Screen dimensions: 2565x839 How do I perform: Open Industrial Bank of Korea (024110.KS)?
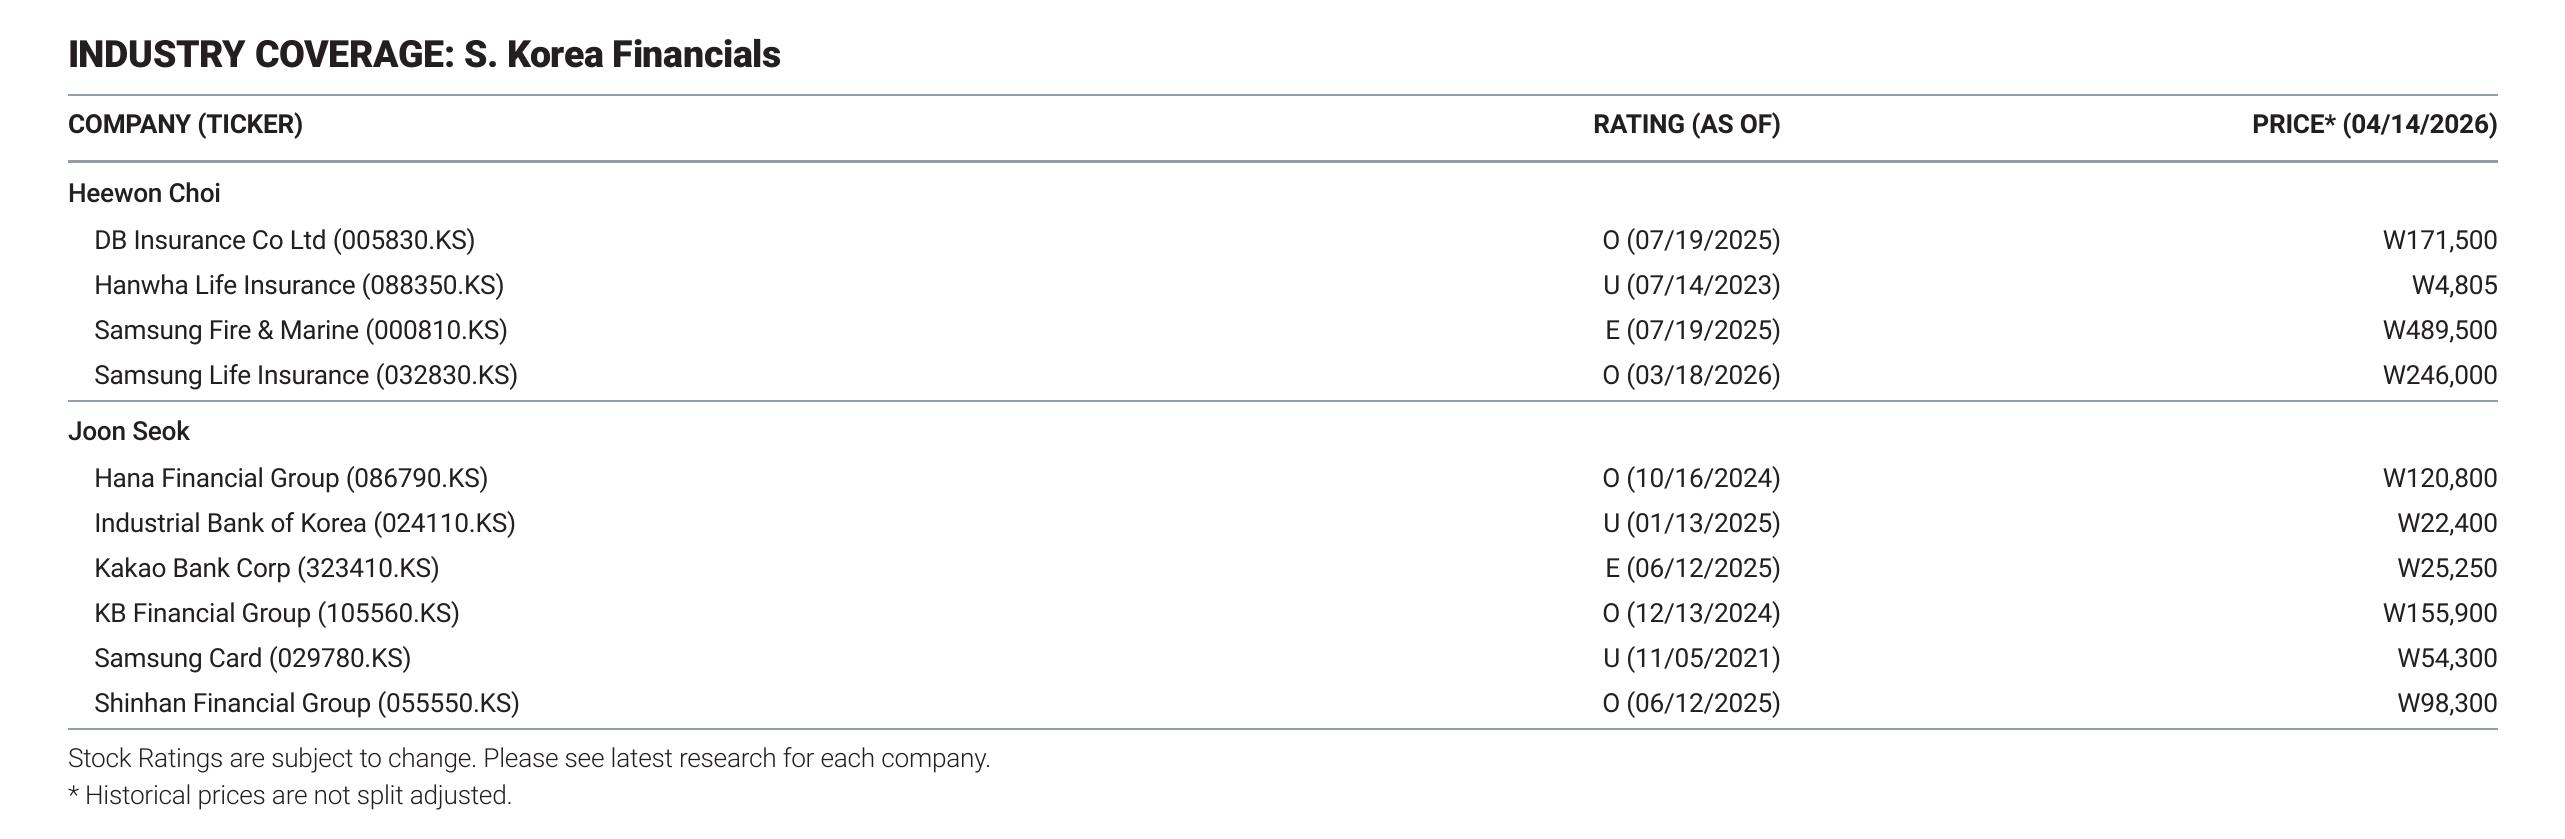[x=305, y=524]
